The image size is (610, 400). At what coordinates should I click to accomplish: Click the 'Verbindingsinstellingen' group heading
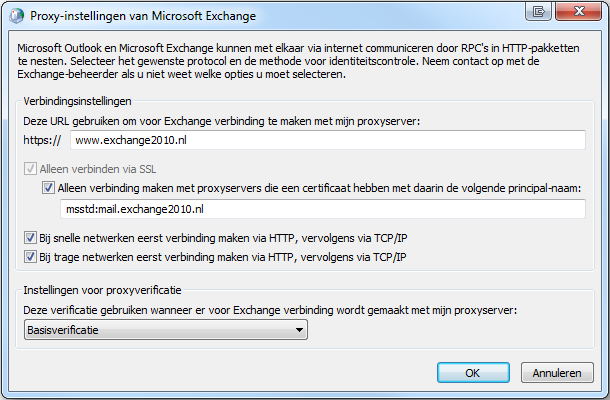[77, 101]
